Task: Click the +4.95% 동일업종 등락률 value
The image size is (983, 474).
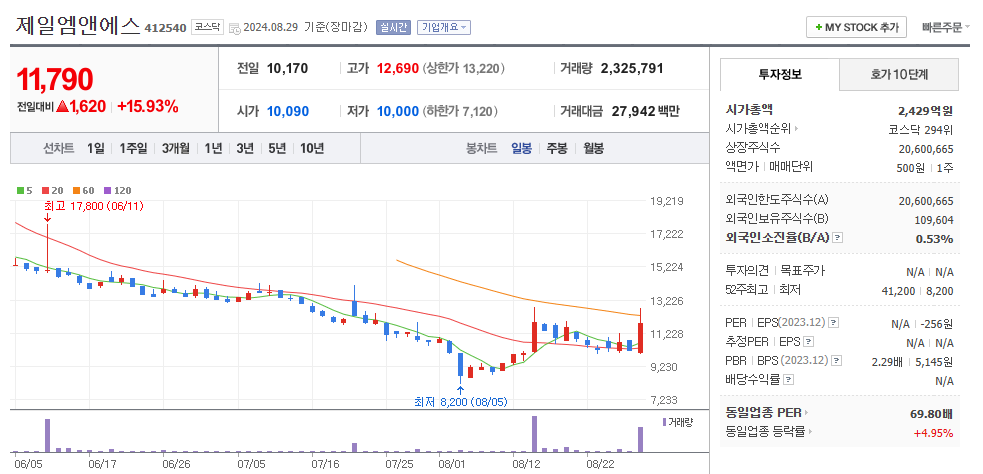Action: click(933, 433)
